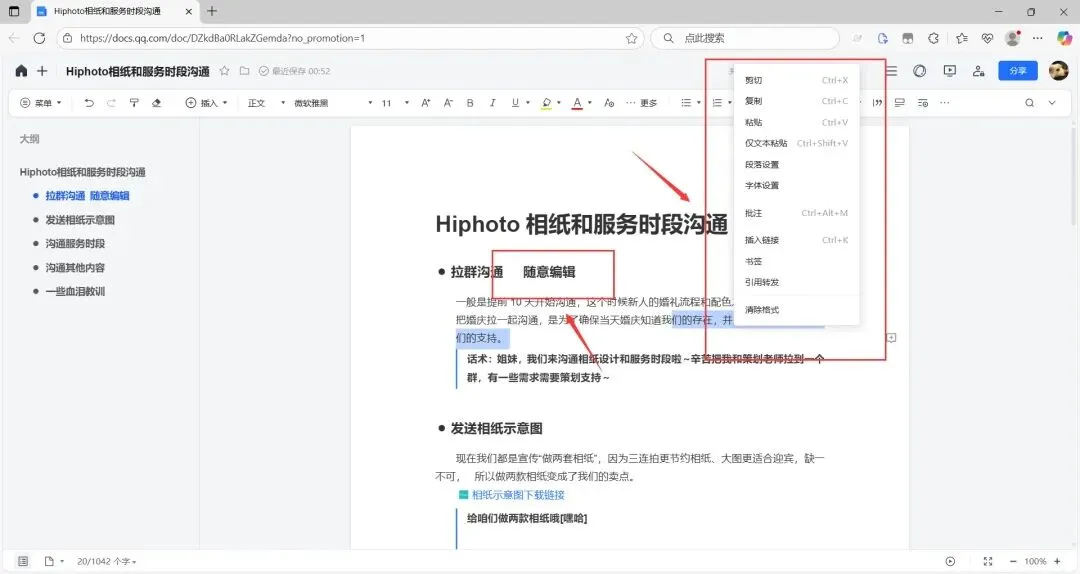Screen dimensions: 1080x574
Task: Open the three-line menu icon in header
Action: click(892, 71)
